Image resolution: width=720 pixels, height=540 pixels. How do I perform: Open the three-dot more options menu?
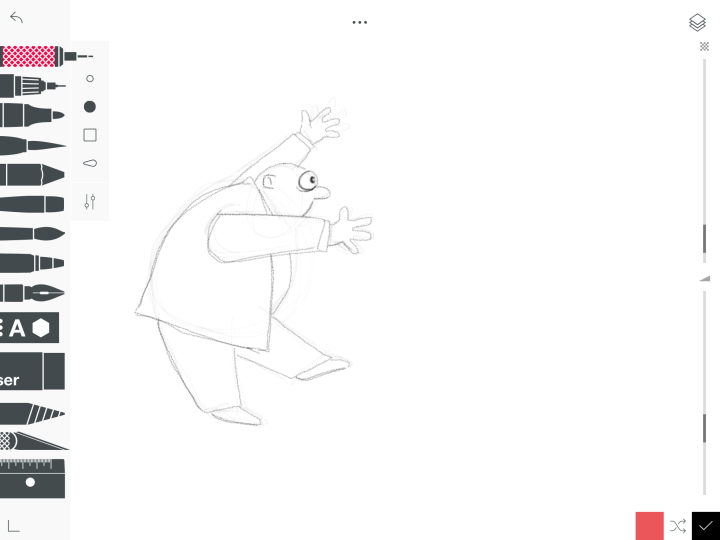pos(360,22)
